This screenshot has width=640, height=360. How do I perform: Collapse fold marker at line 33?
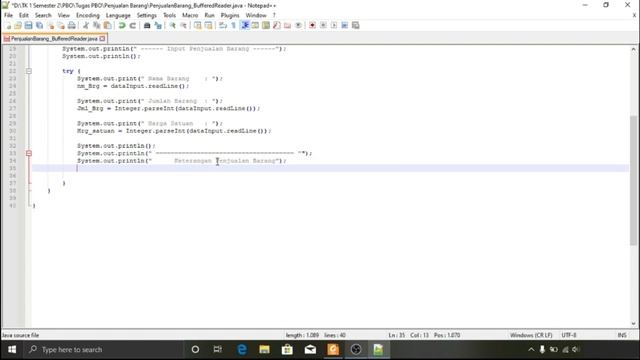pos(29,153)
